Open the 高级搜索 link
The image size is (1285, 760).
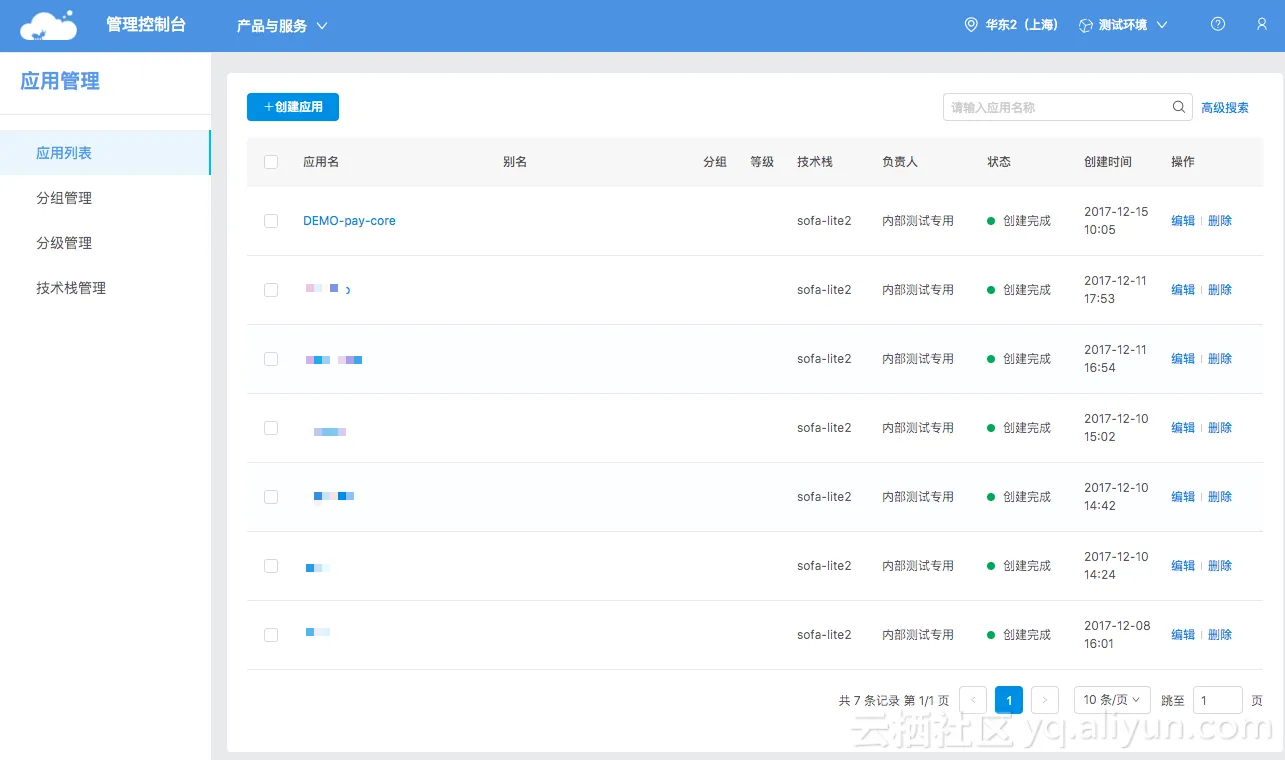coord(1225,108)
